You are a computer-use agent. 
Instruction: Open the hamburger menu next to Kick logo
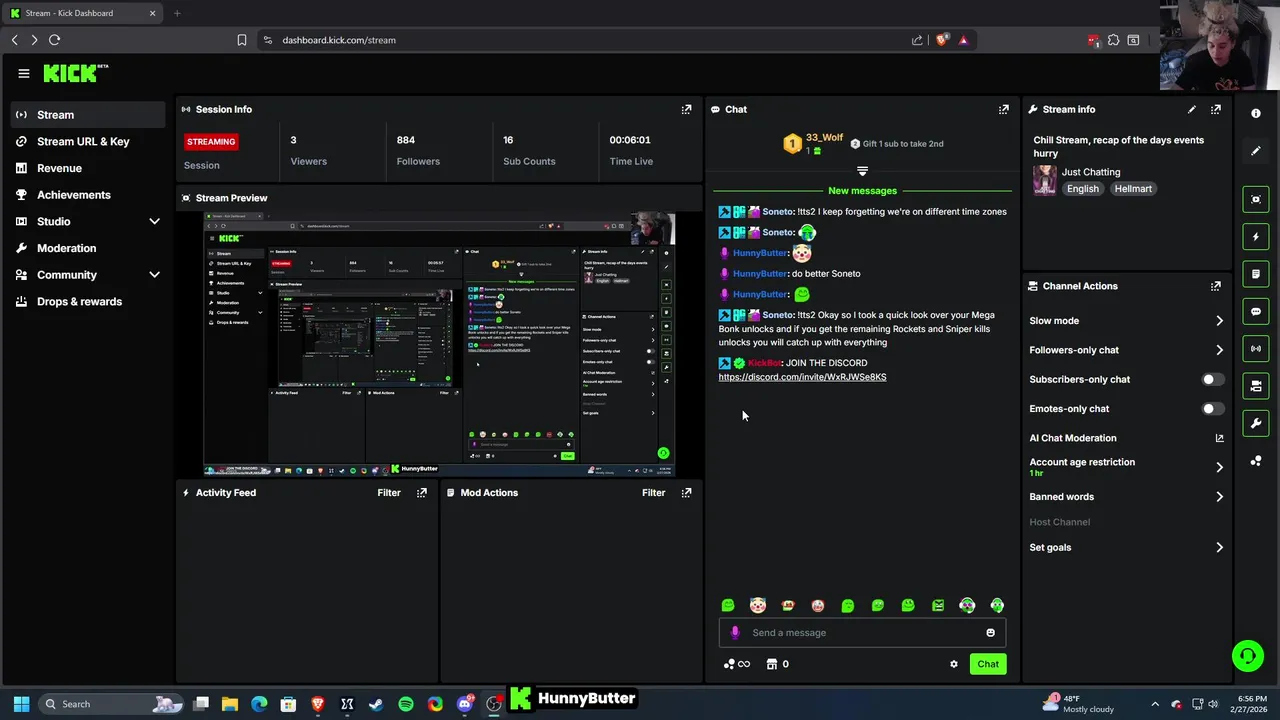point(24,73)
